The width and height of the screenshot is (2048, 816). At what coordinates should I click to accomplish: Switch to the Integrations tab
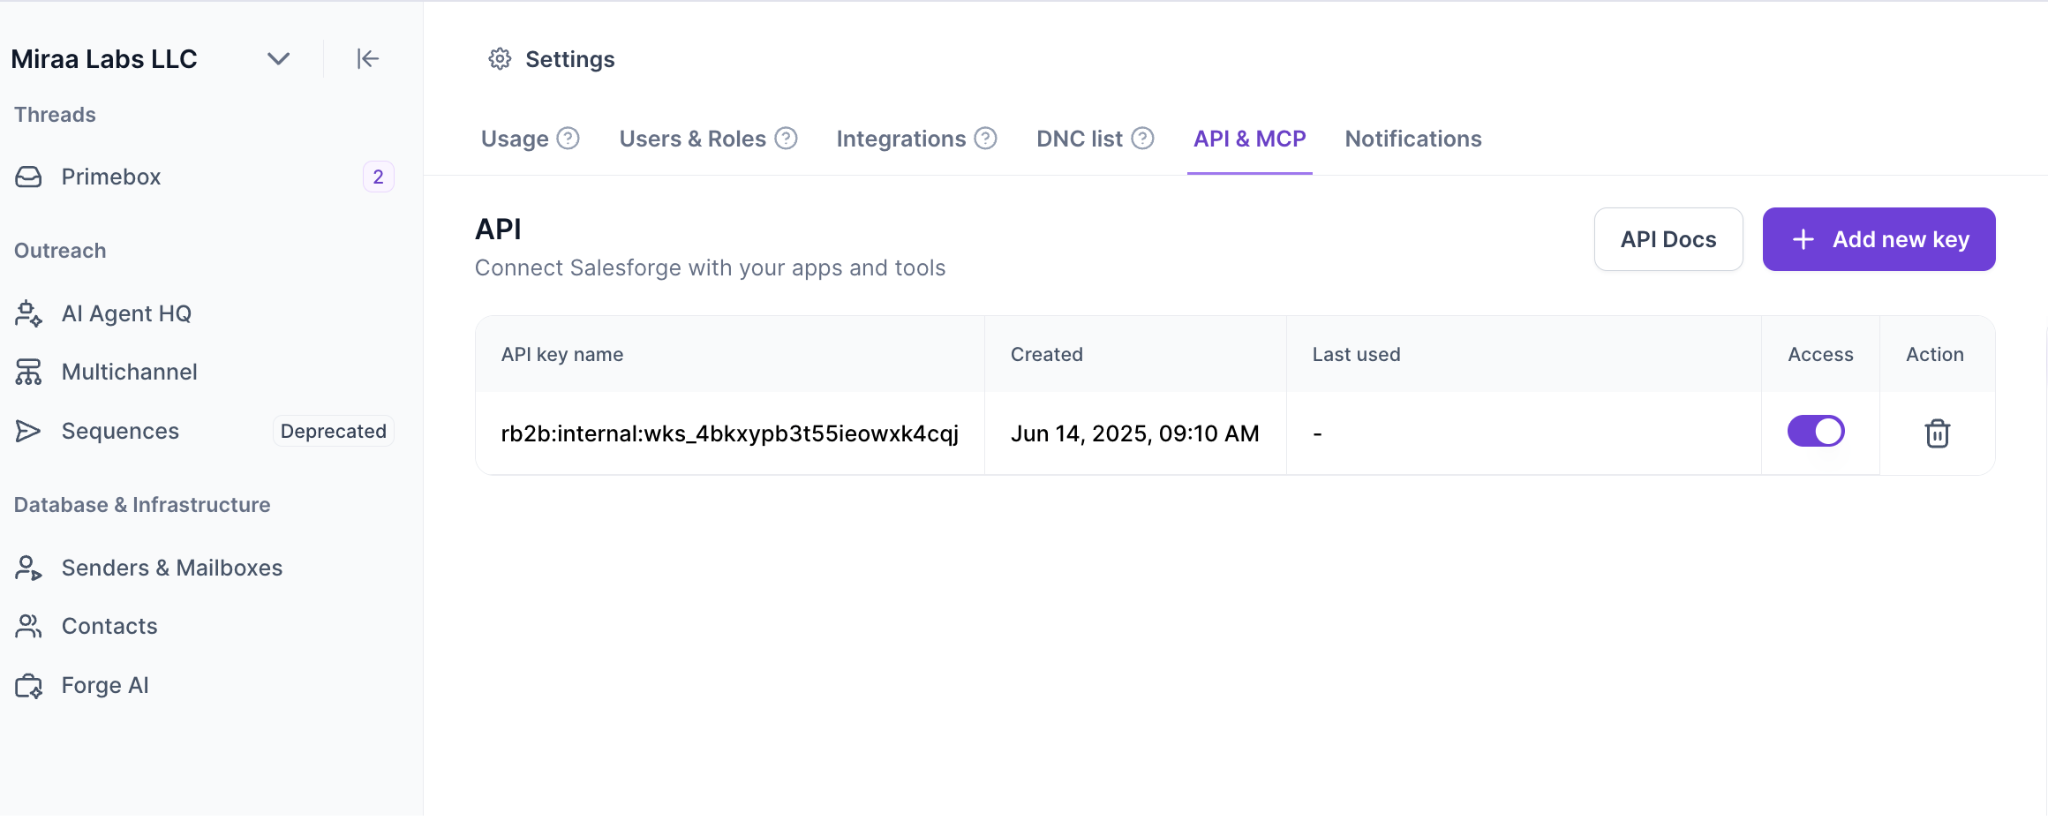901,139
